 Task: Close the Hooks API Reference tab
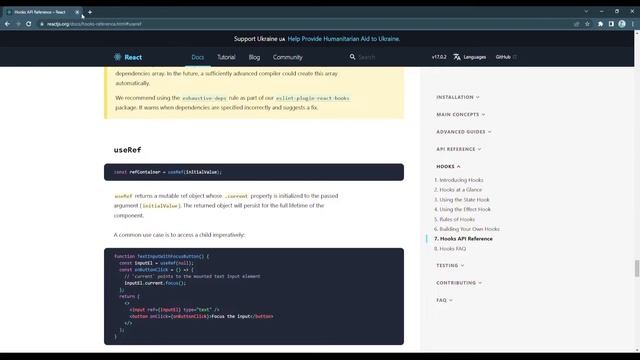pyautogui.click(x=77, y=12)
